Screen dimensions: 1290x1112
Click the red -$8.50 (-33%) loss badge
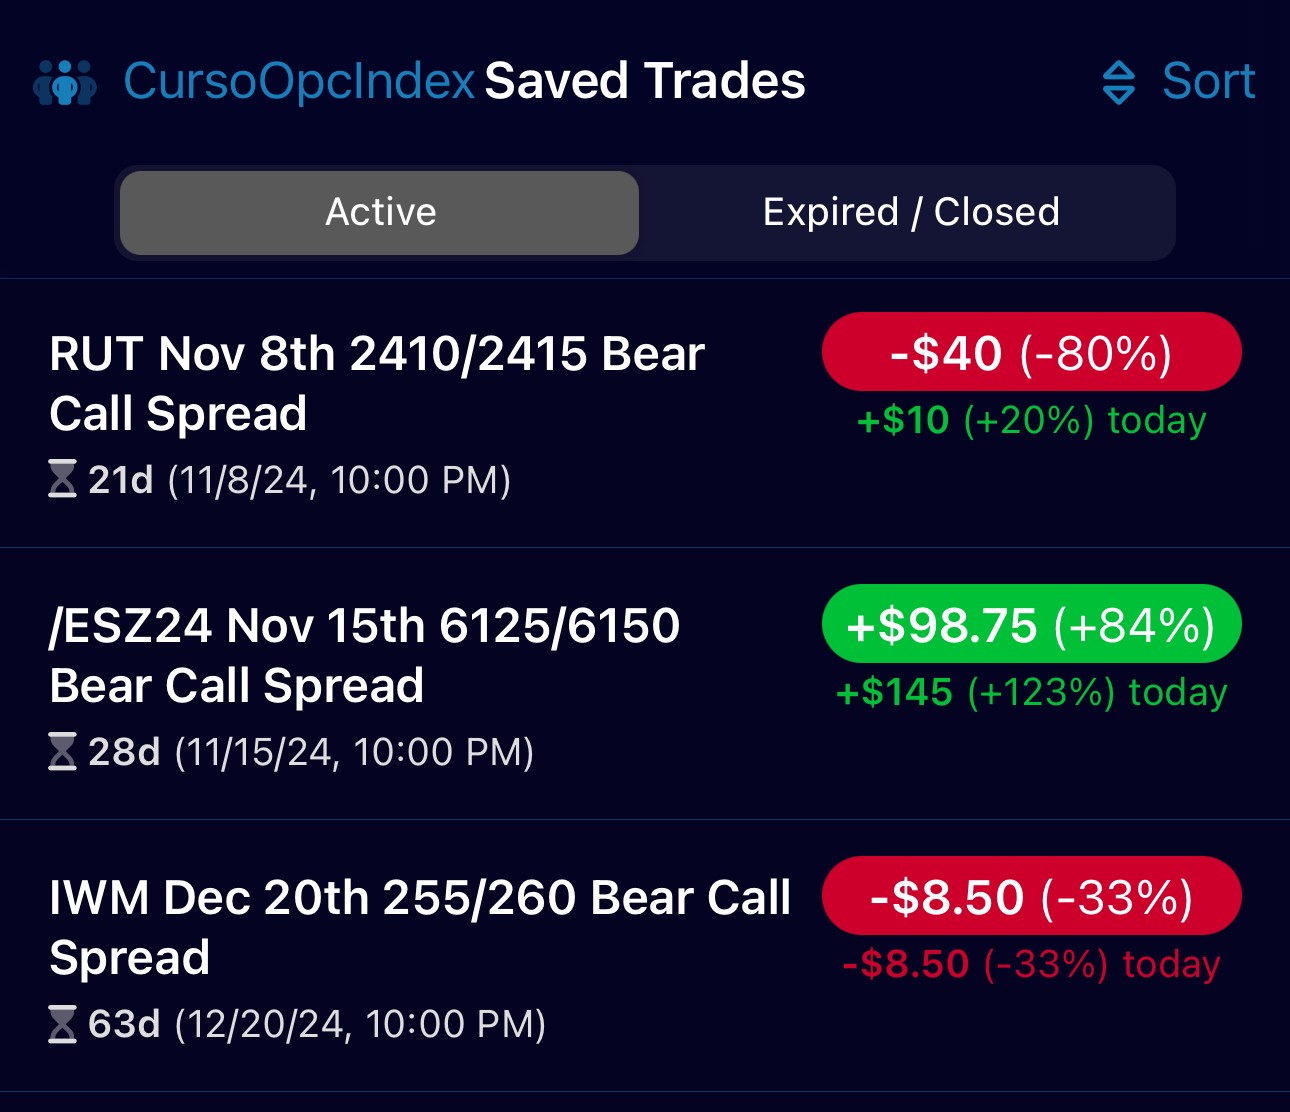(1031, 897)
